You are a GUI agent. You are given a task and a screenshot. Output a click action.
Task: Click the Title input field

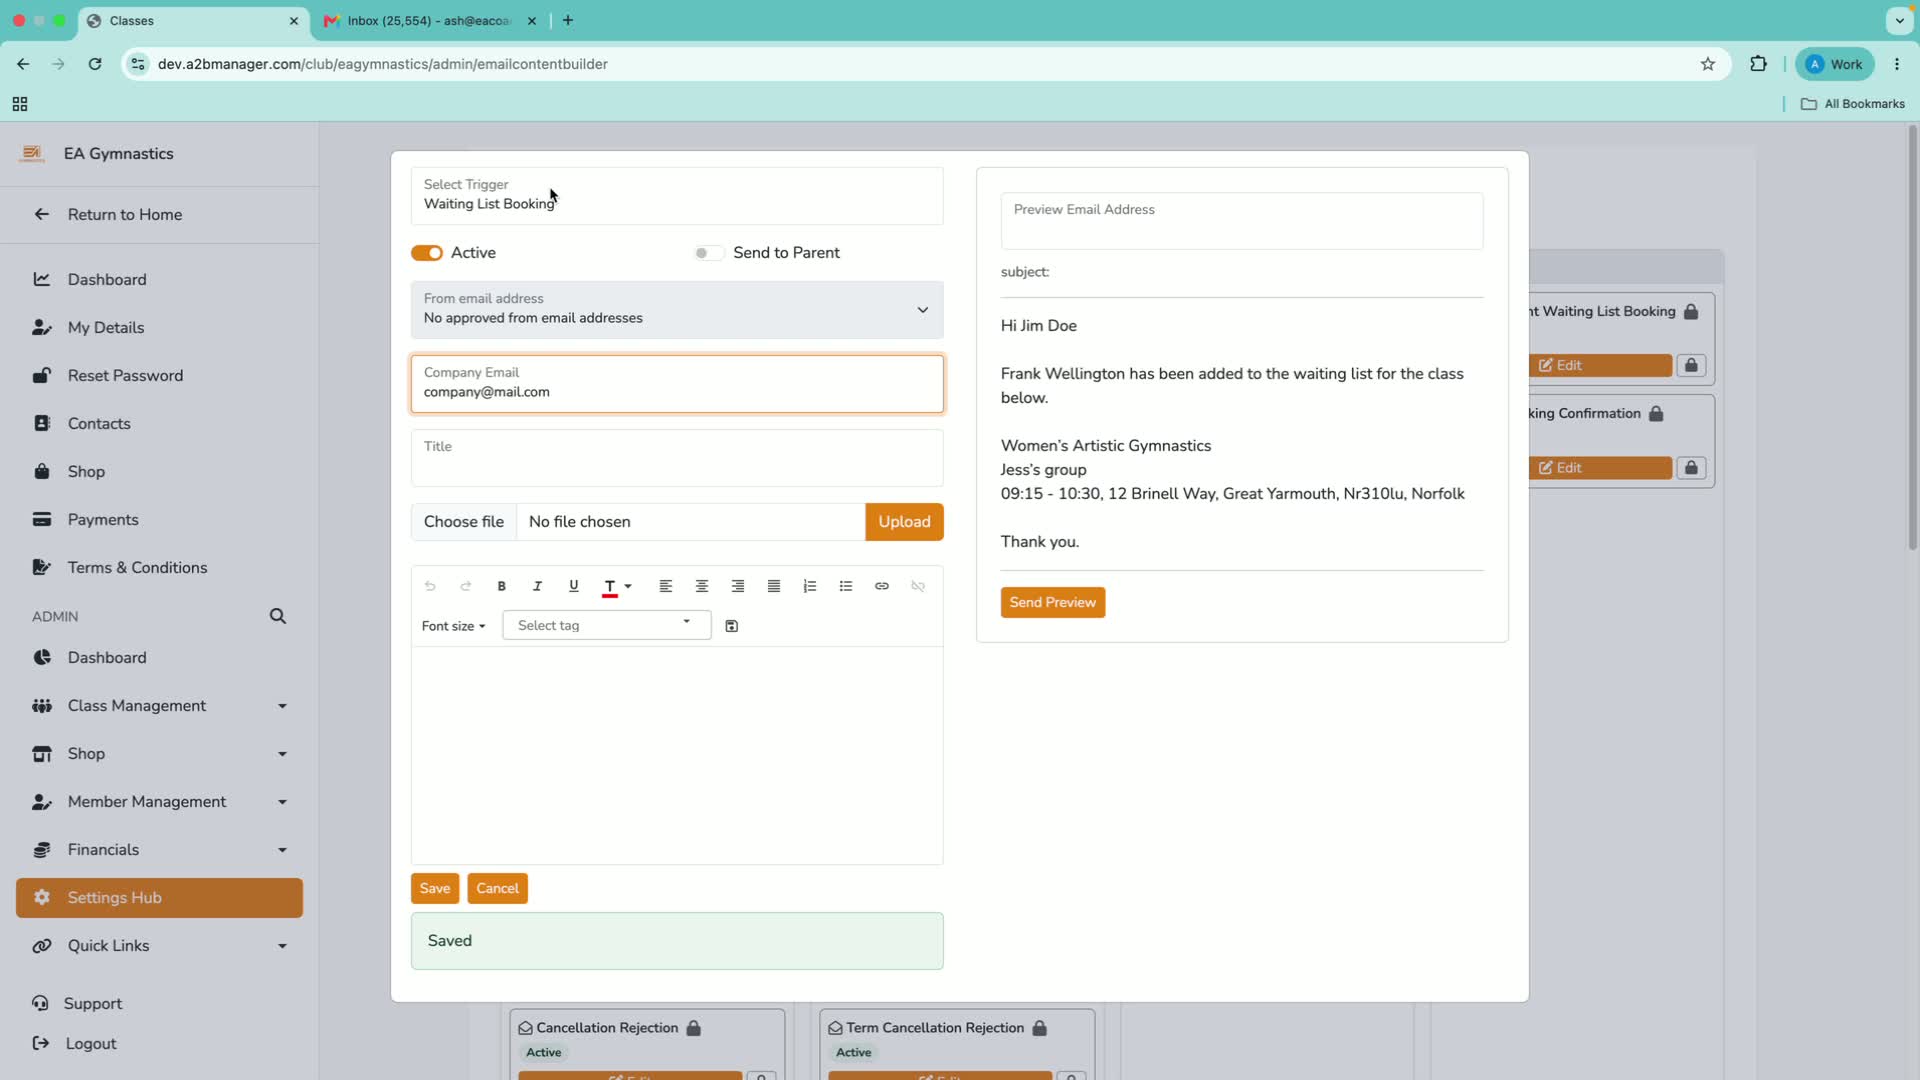pos(677,457)
